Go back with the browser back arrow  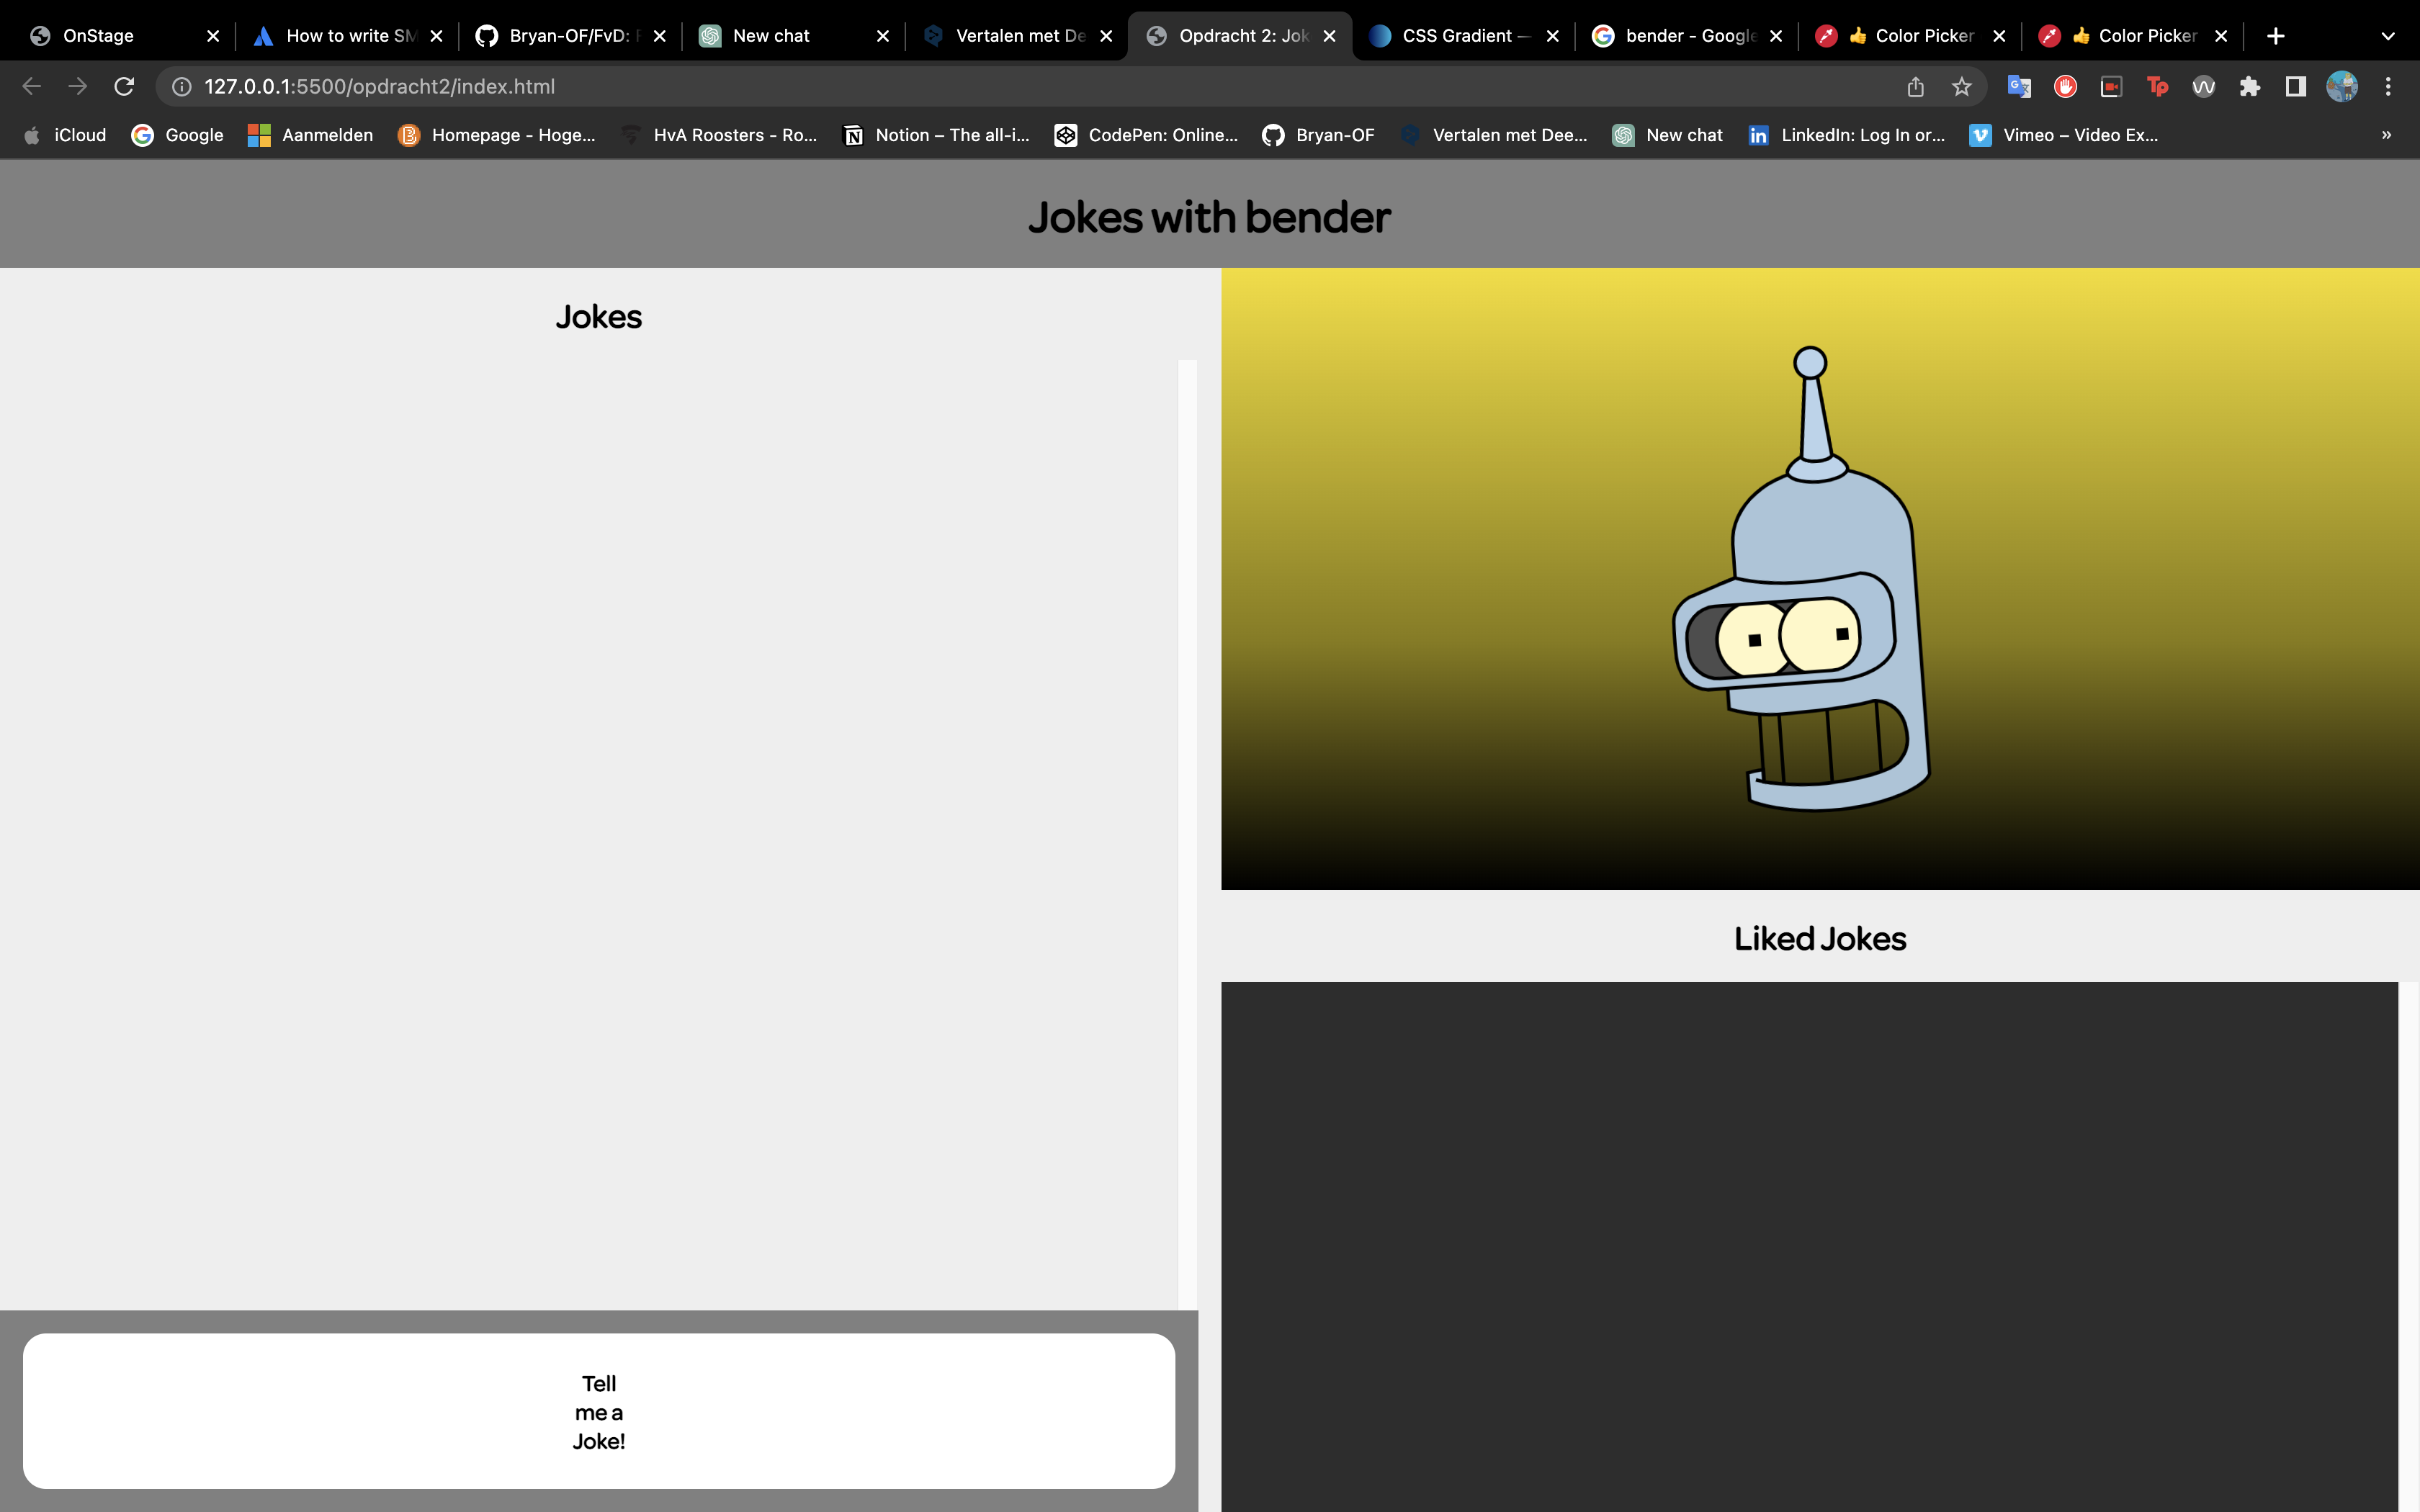point(31,87)
